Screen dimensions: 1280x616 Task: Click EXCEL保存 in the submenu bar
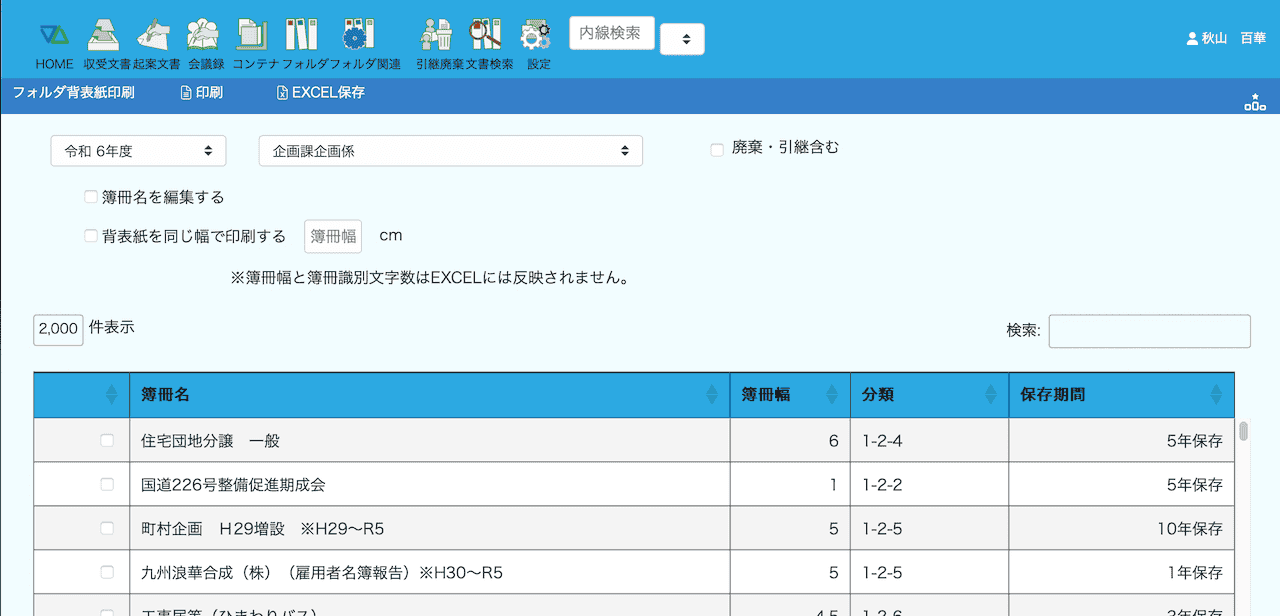pos(320,93)
